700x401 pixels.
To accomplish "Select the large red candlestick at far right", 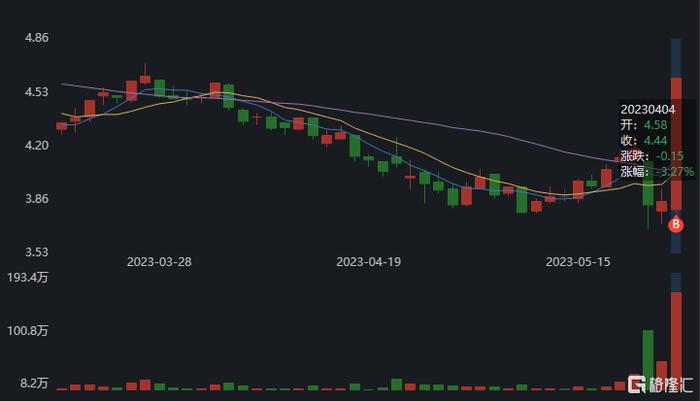I will coord(676,144).
